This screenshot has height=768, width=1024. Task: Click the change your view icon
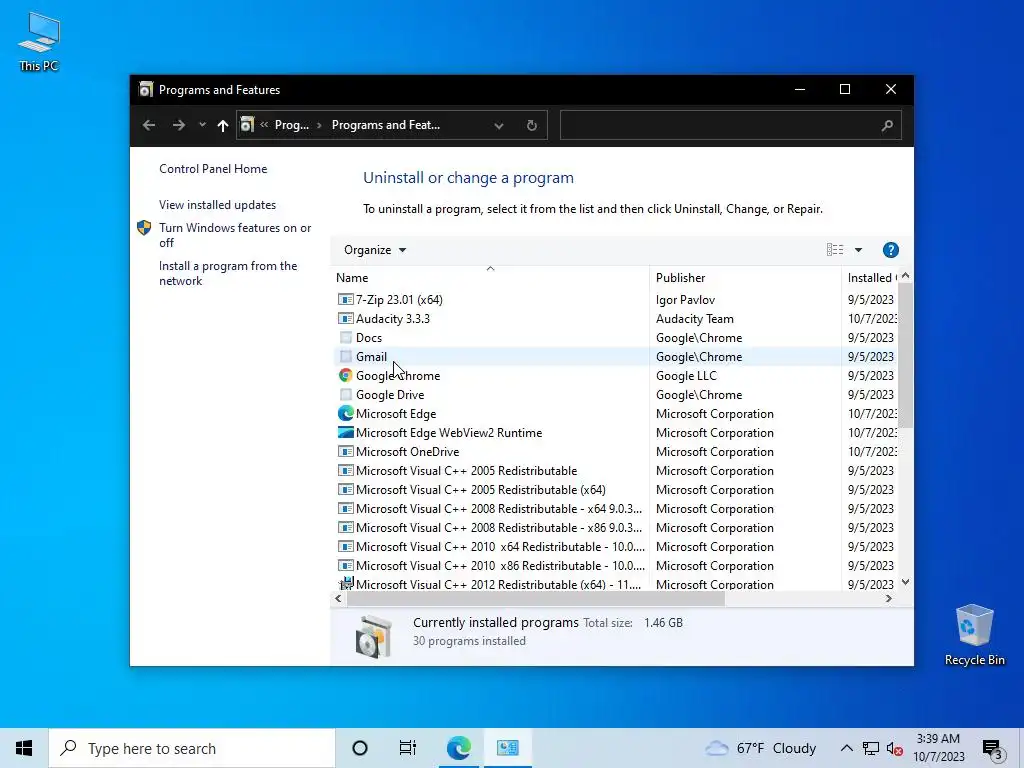tap(835, 250)
